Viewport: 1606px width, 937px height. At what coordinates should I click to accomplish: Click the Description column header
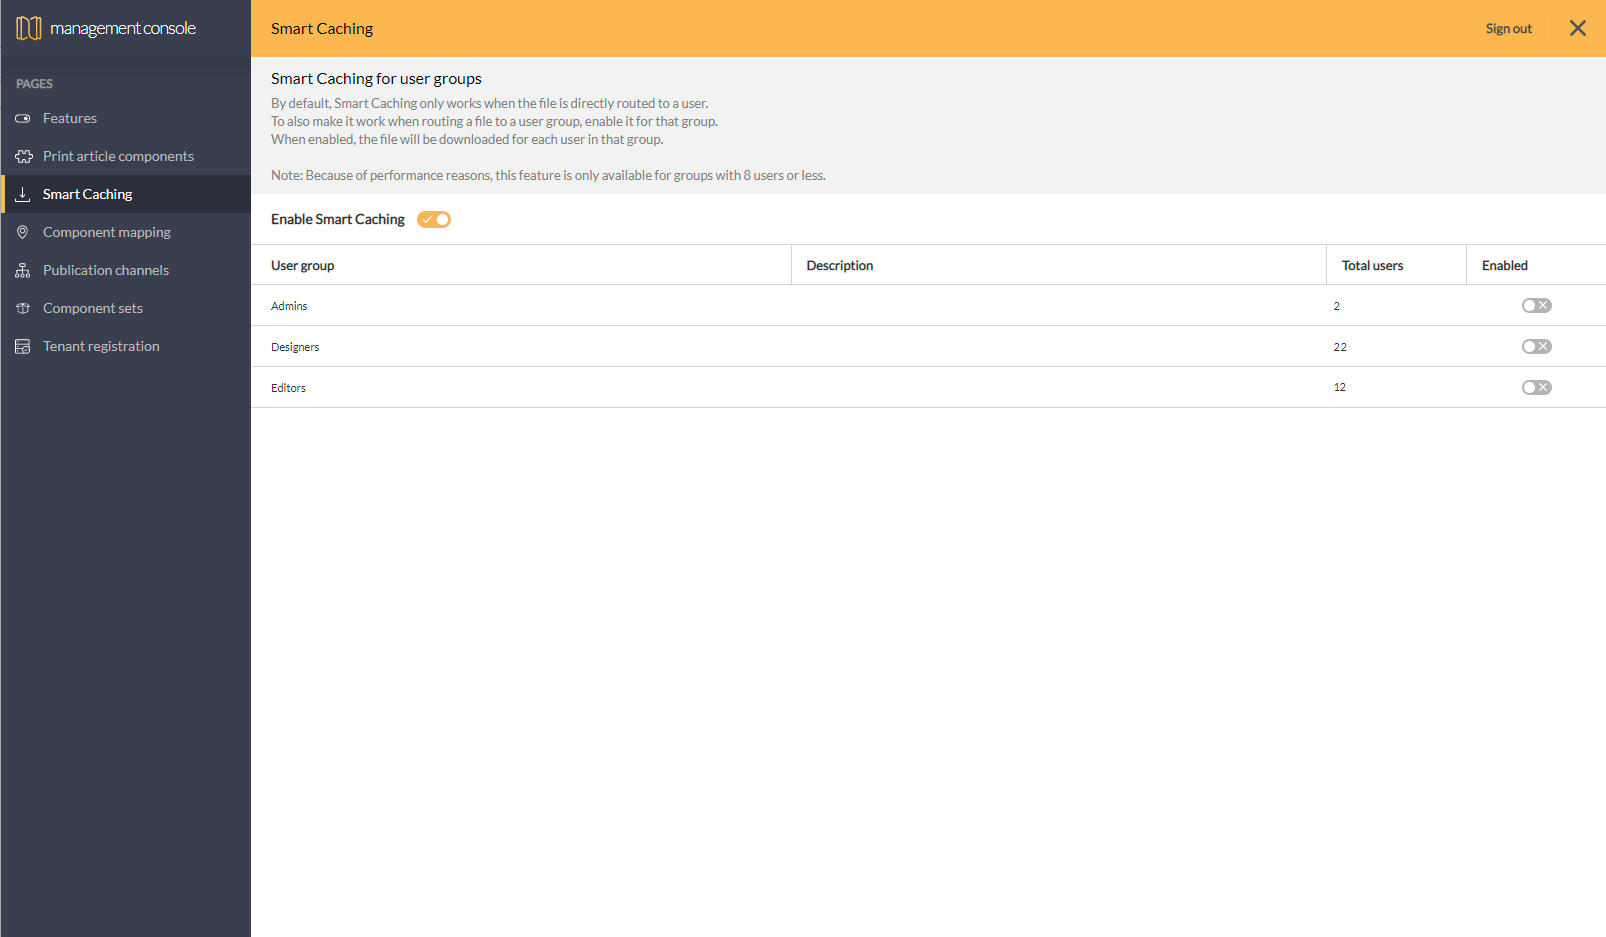pos(1059,265)
